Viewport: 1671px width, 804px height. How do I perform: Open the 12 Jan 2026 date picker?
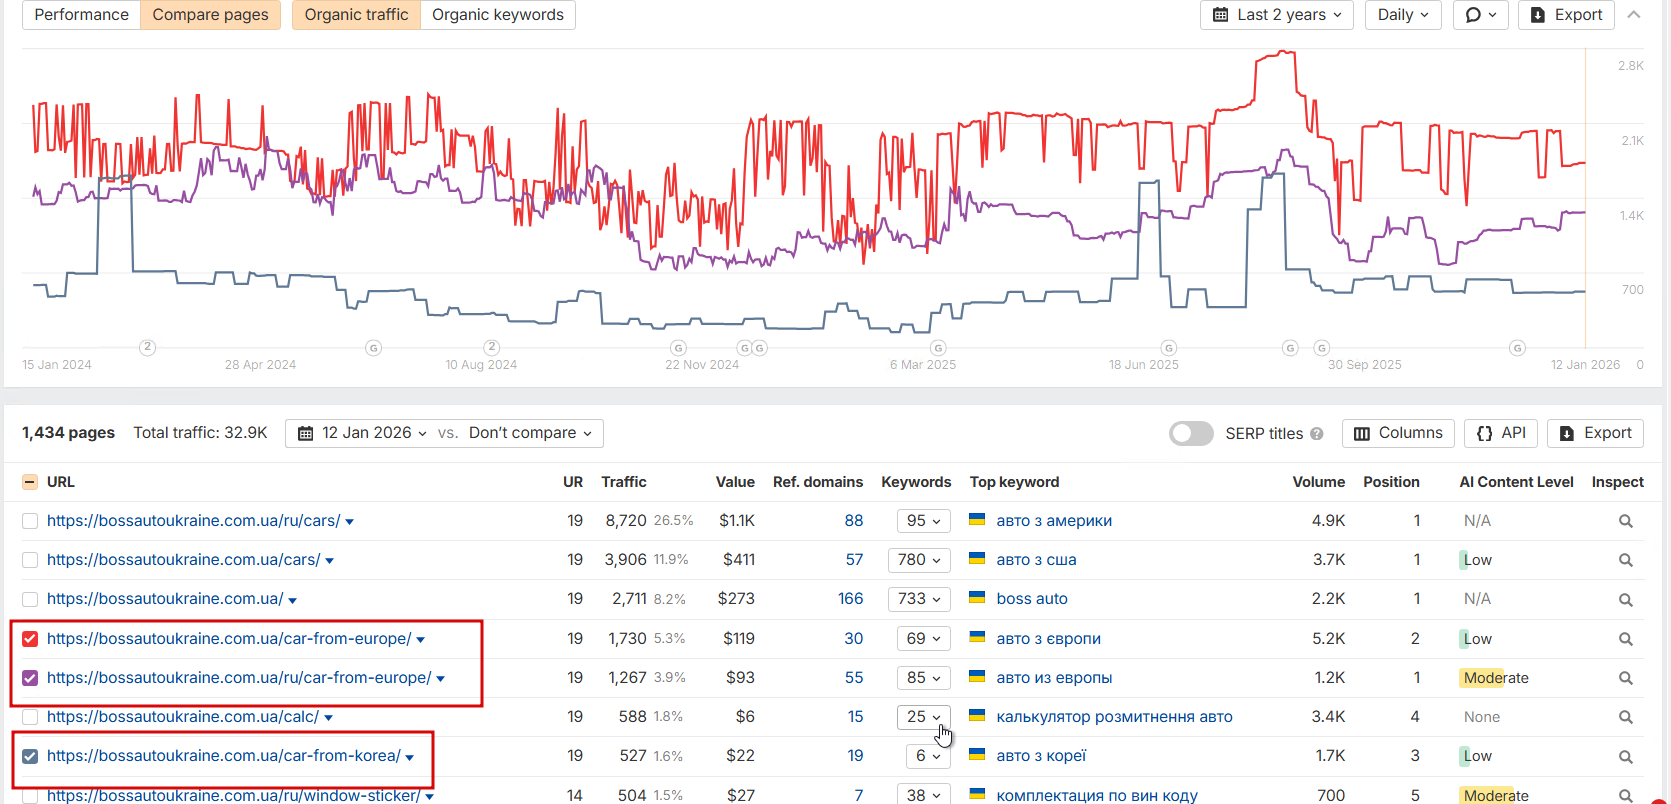coord(362,433)
